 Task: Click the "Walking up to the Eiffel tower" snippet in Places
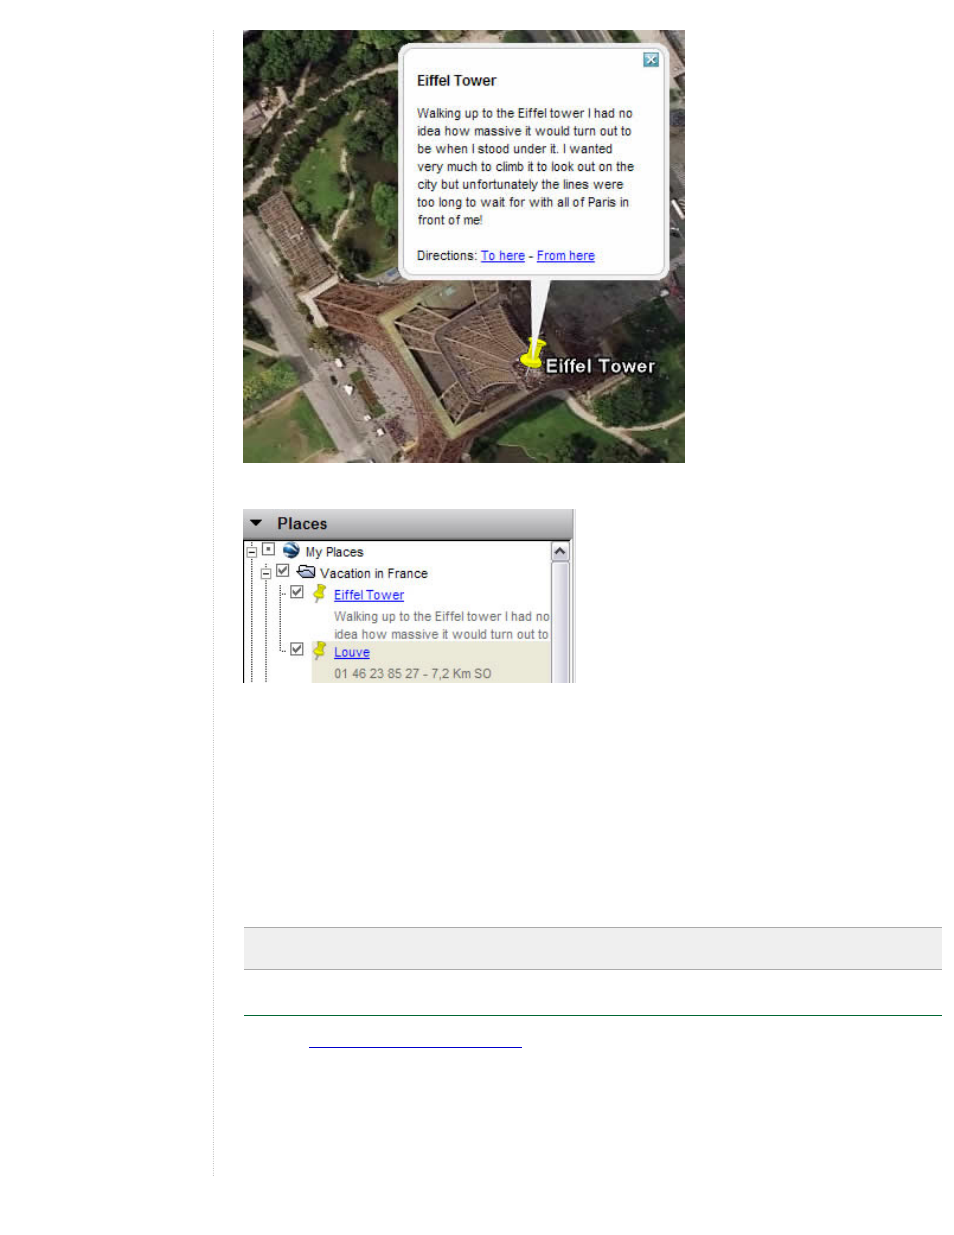click(x=441, y=625)
